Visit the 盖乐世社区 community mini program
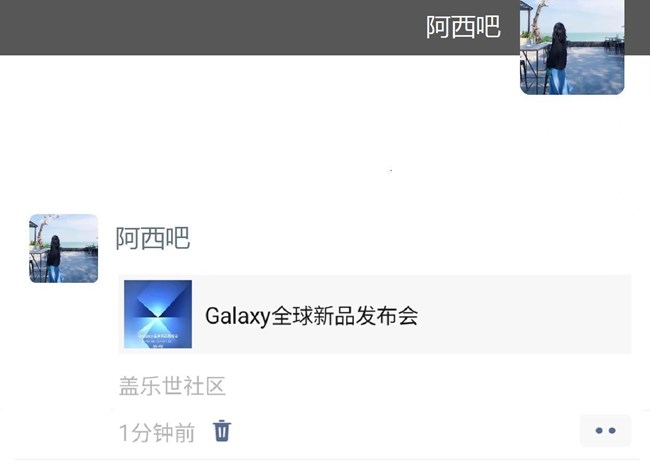Image resolution: width=650 pixels, height=466 pixels. pos(172,386)
